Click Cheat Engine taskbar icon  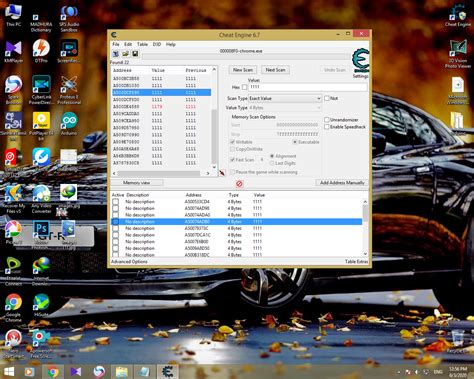(x=167, y=371)
